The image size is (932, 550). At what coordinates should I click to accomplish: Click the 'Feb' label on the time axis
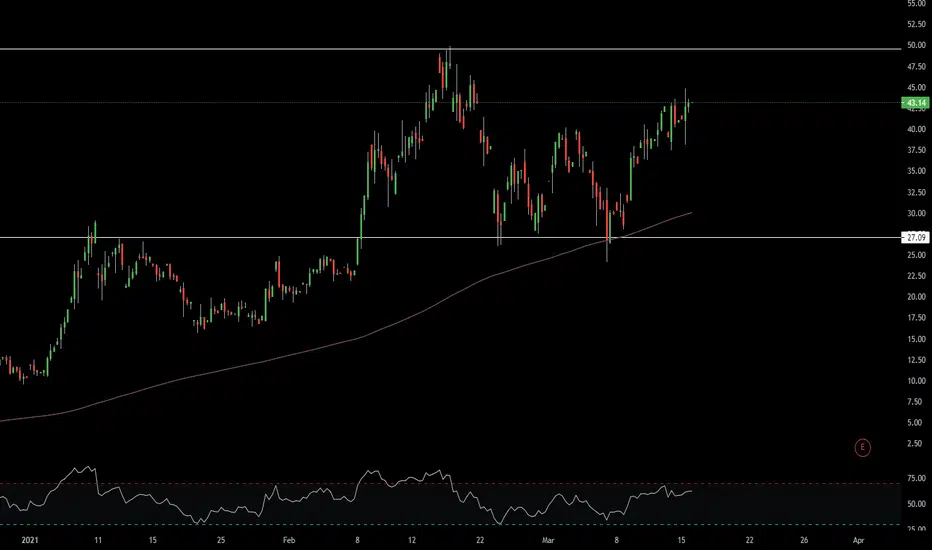pos(289,540)
